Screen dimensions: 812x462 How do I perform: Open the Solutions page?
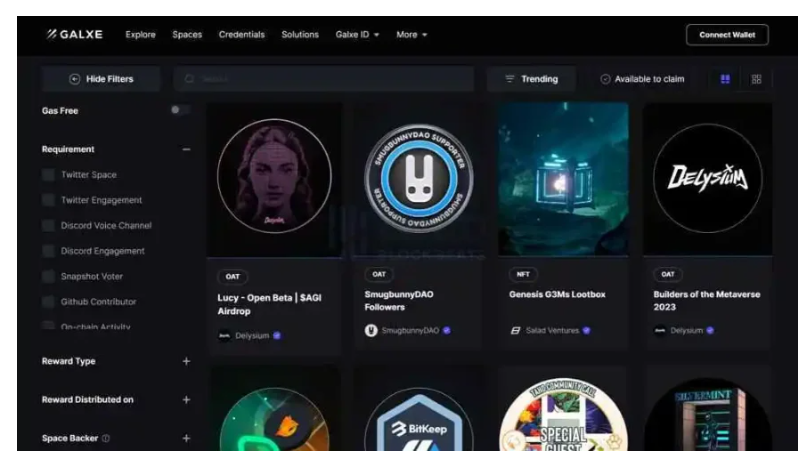(x=300, y=35)
